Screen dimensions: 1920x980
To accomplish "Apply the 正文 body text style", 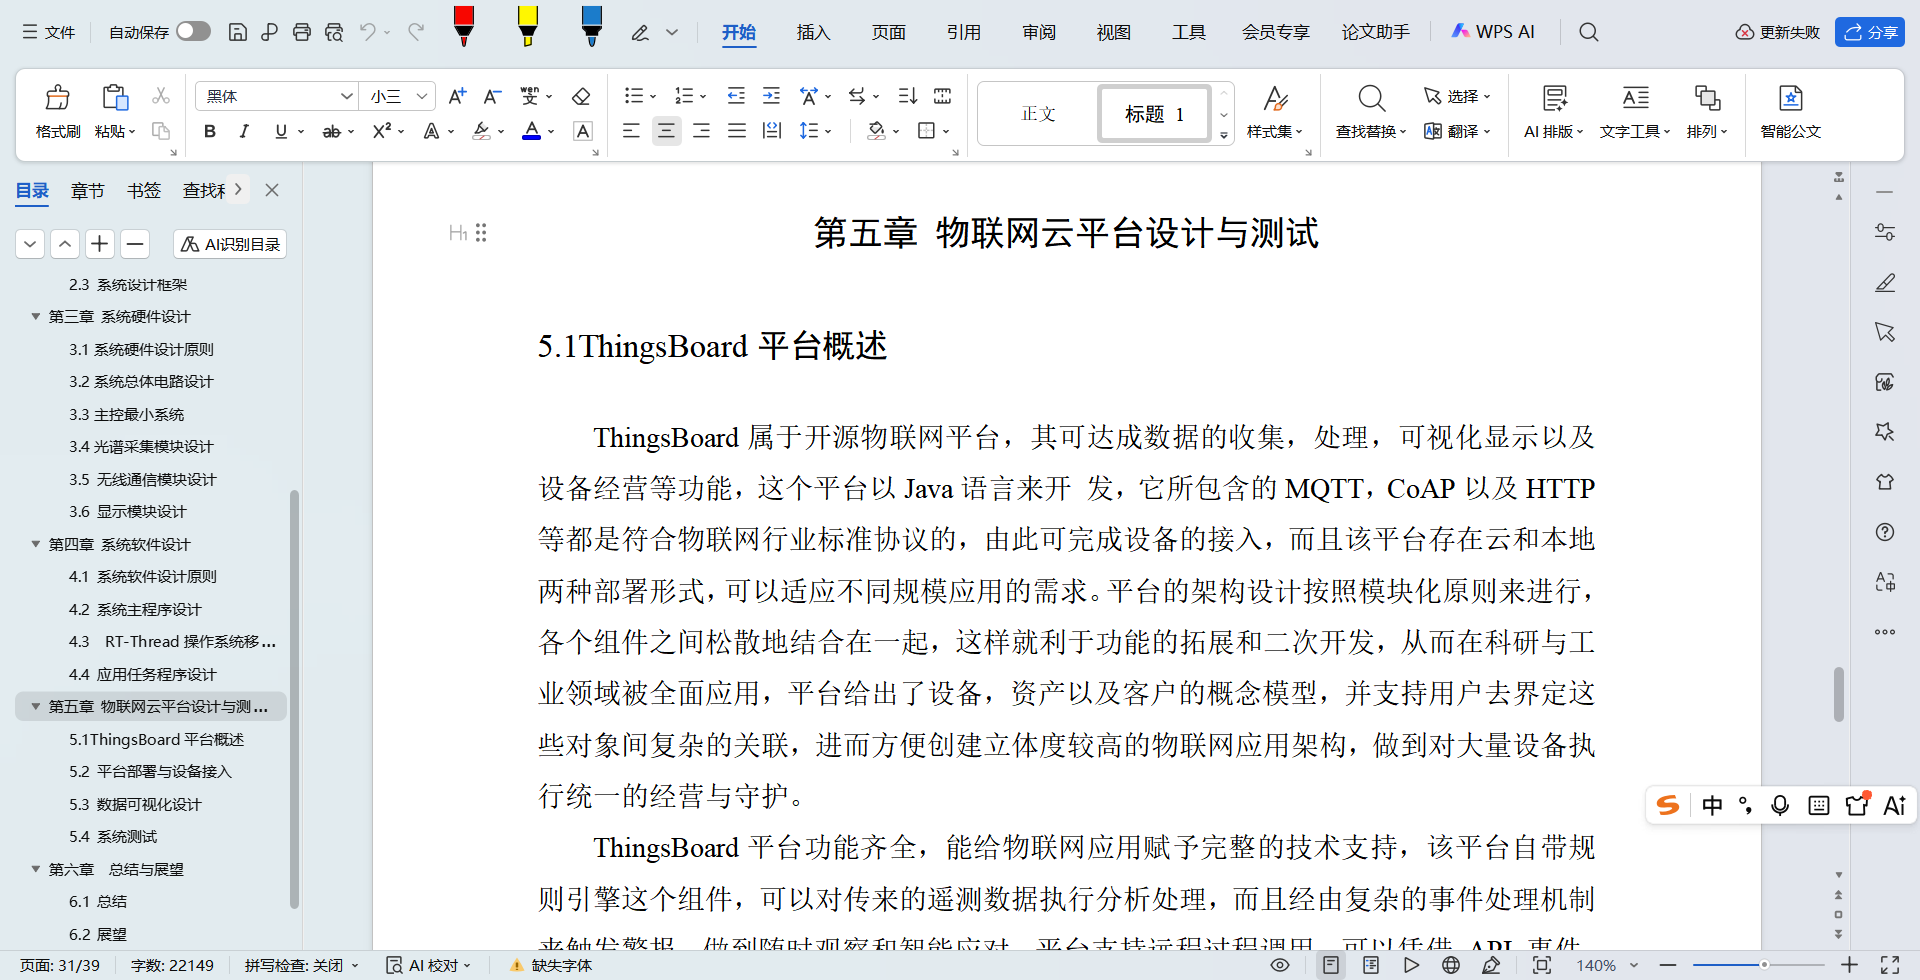I will pyautogui.click(x=1038, y=114).
